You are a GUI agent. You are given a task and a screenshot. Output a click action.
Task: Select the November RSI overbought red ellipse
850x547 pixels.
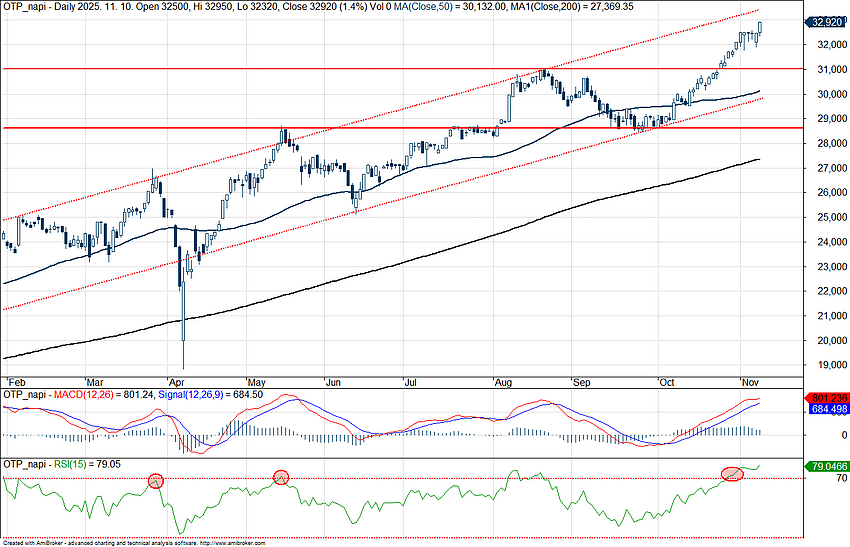coord(733,473)
